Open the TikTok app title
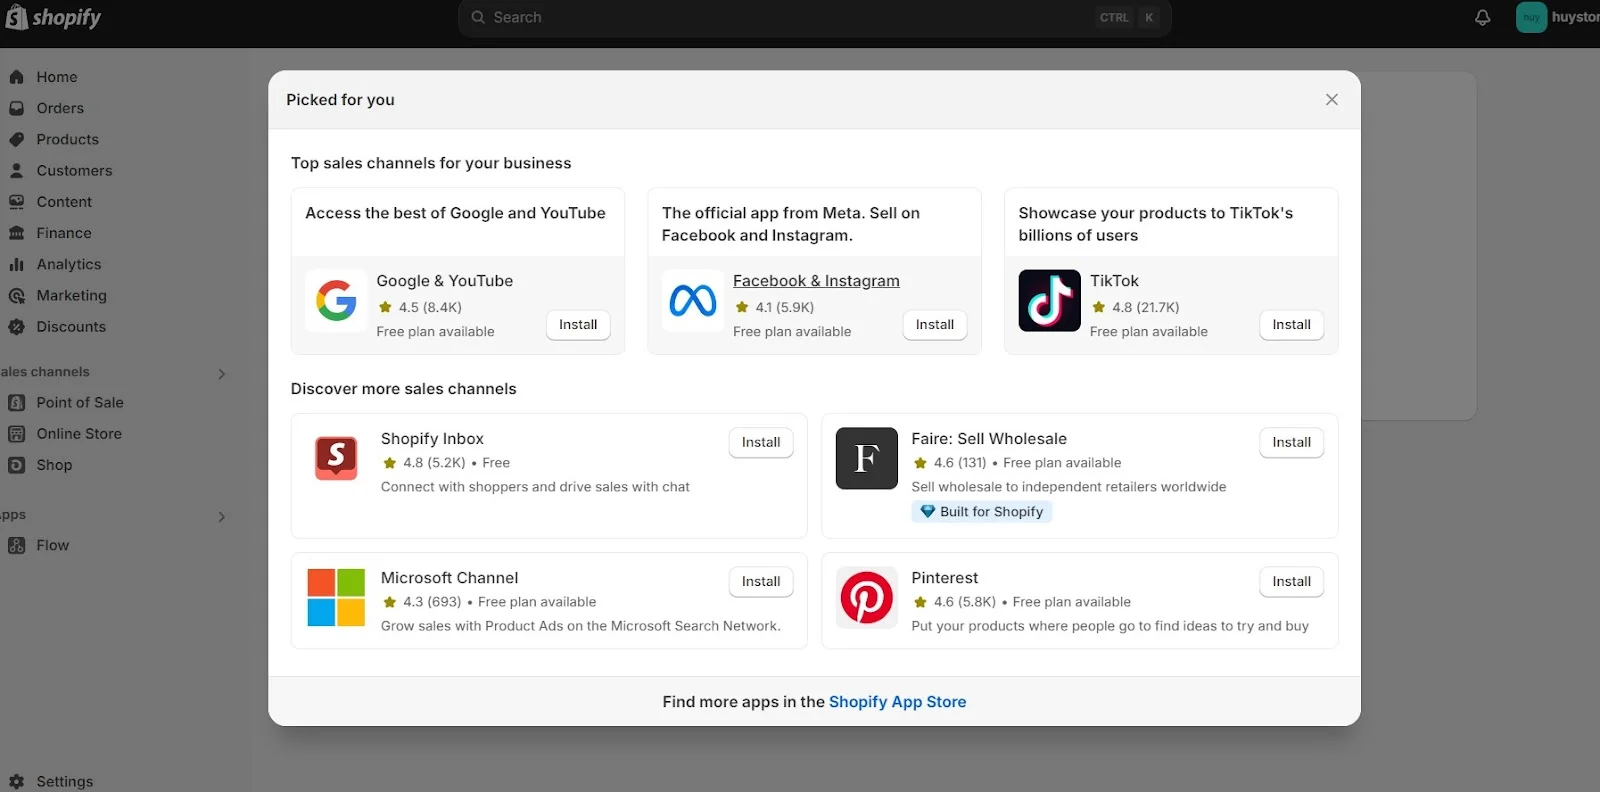Viewport: 1600px width, 792px height. [x=1114, y=281]
